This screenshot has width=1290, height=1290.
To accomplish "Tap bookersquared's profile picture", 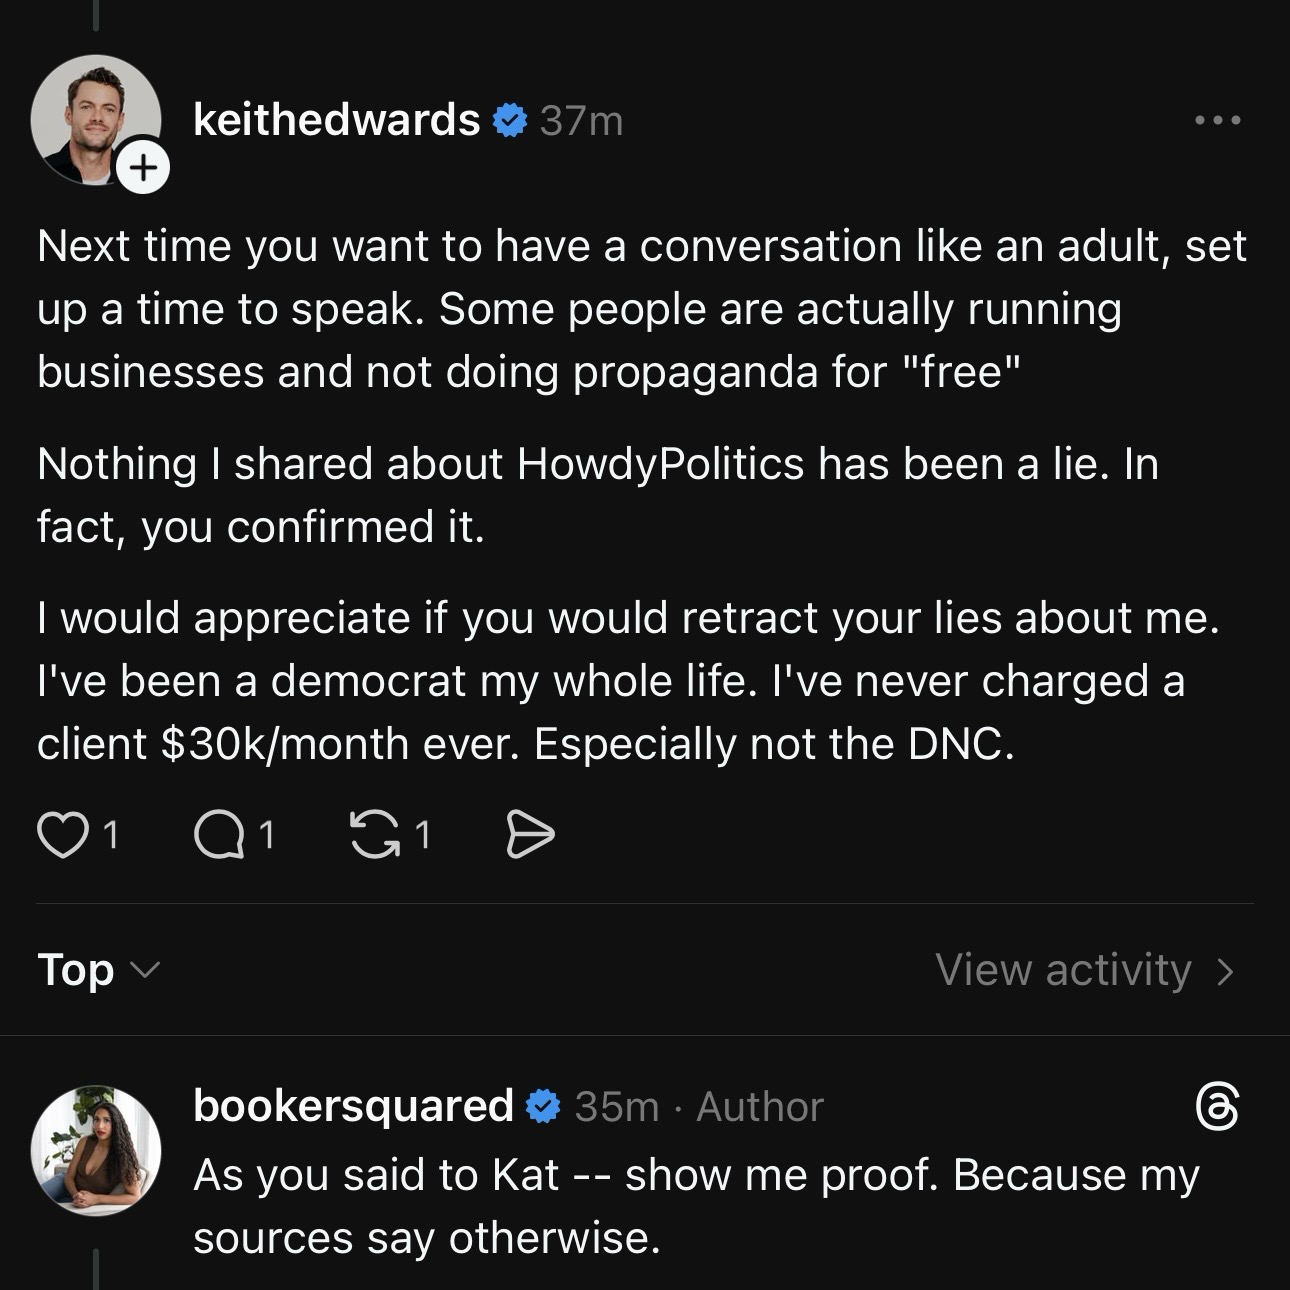I will click(x=96, y=1150).
